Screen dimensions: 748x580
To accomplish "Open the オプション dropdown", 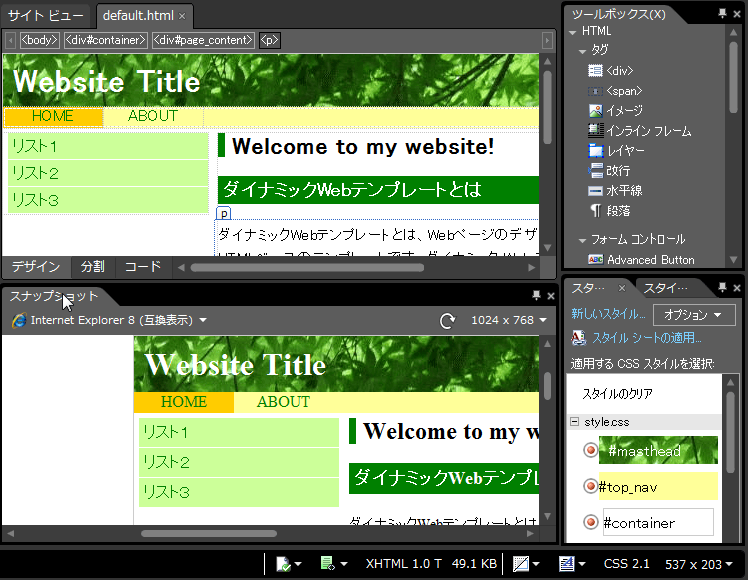I will point(694,315).
